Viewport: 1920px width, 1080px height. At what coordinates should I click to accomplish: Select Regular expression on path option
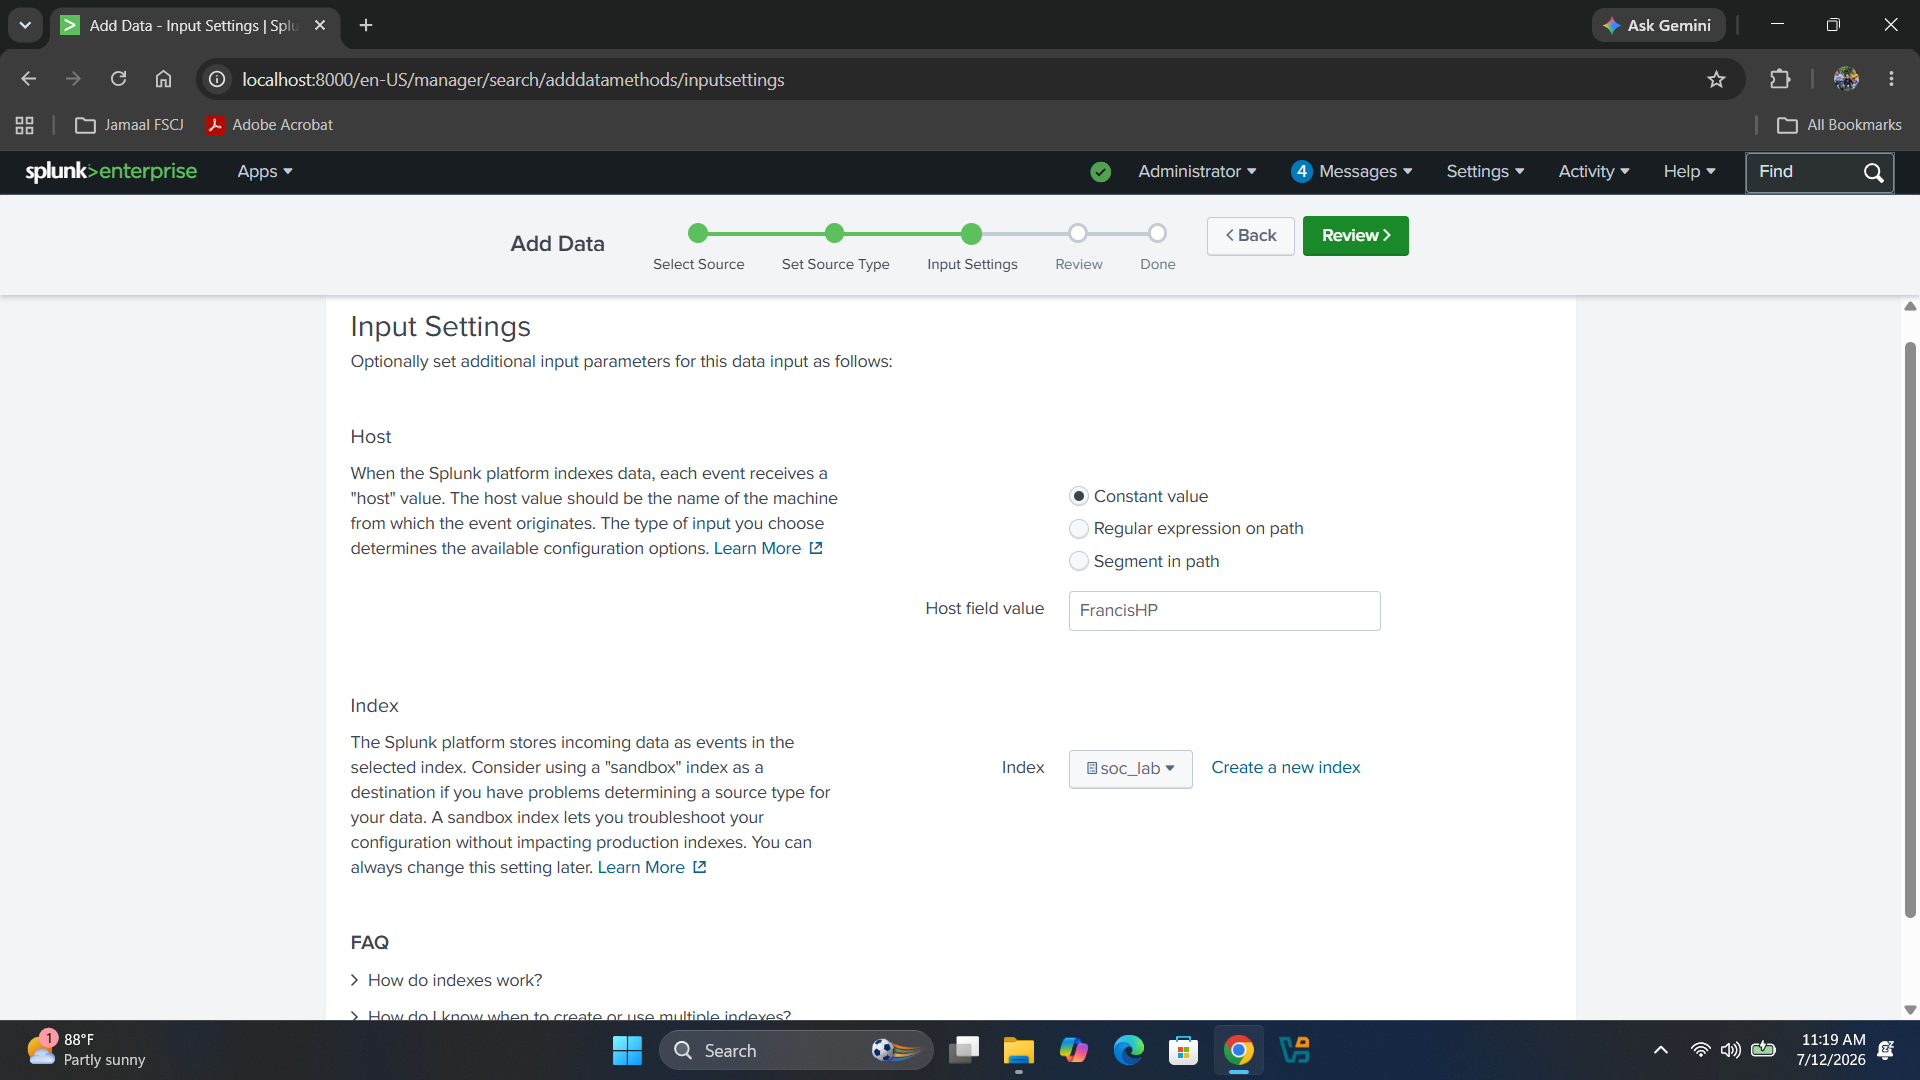[x=1078, y=528]
